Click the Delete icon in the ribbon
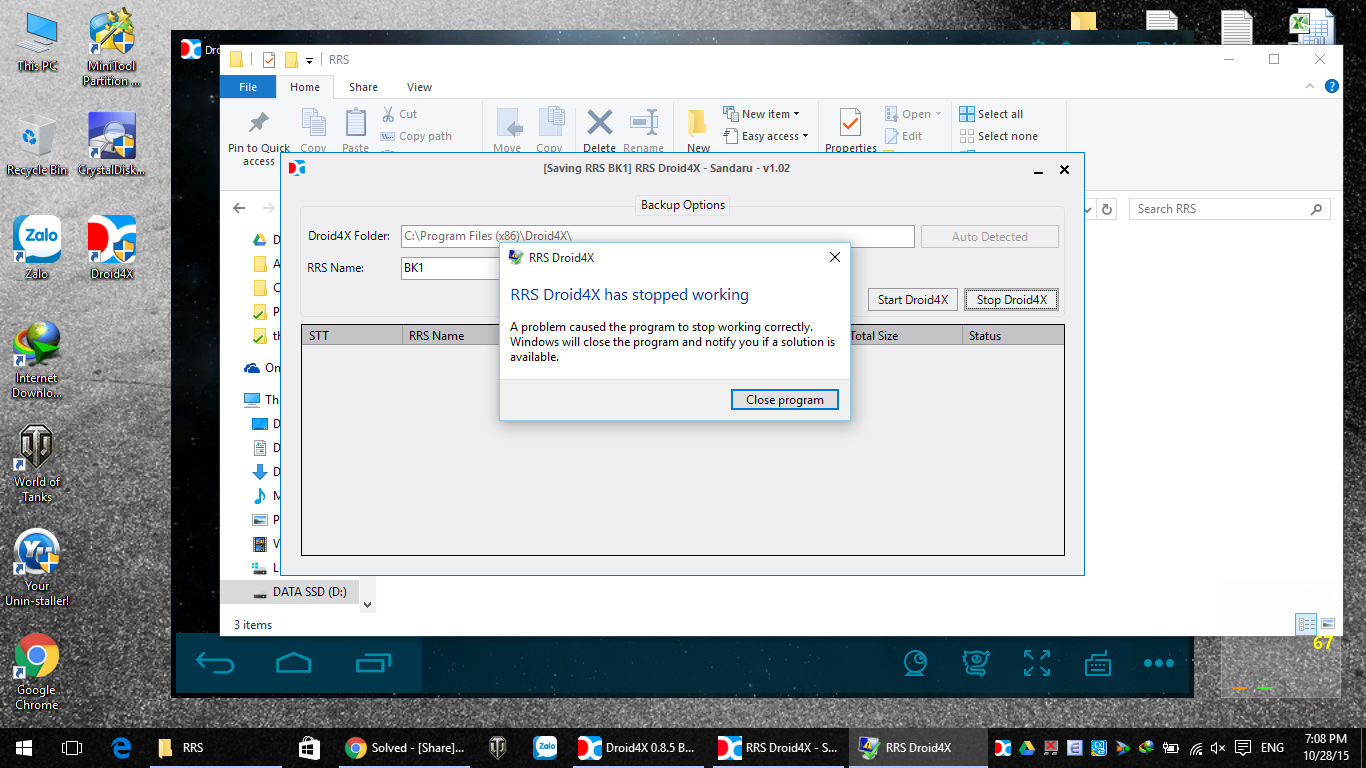 599,130
